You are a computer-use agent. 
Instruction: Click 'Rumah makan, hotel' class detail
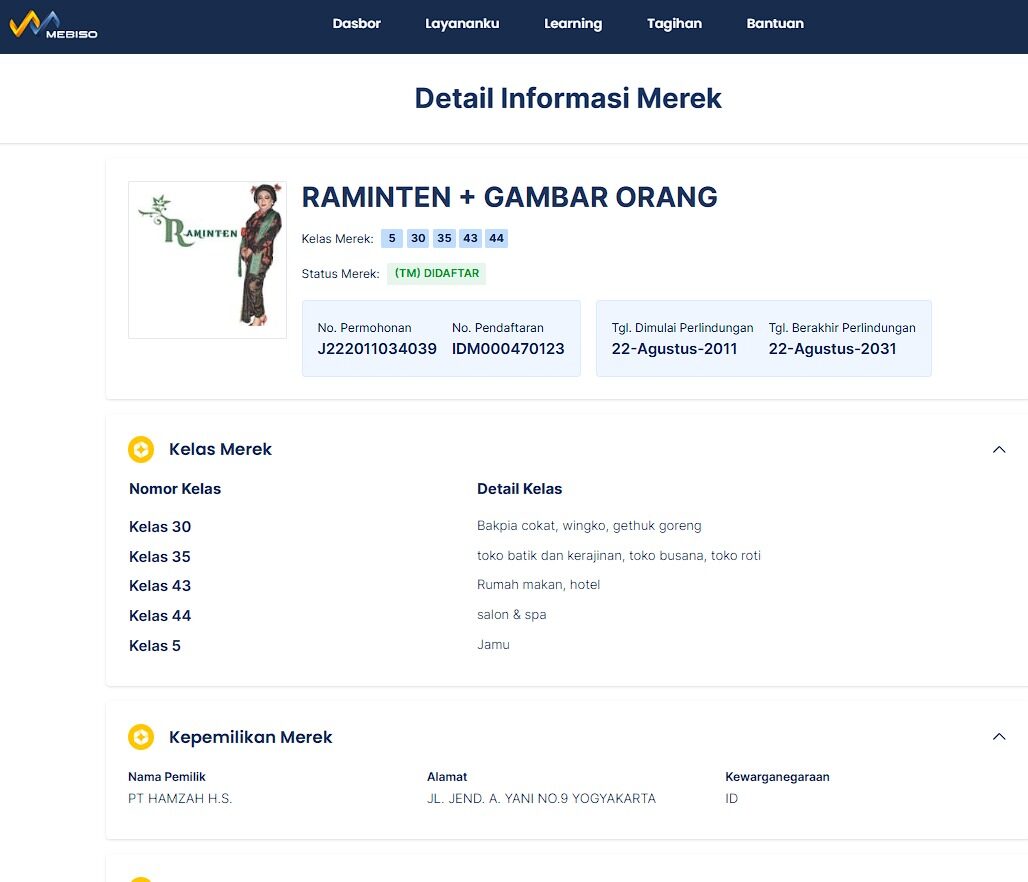538,584
